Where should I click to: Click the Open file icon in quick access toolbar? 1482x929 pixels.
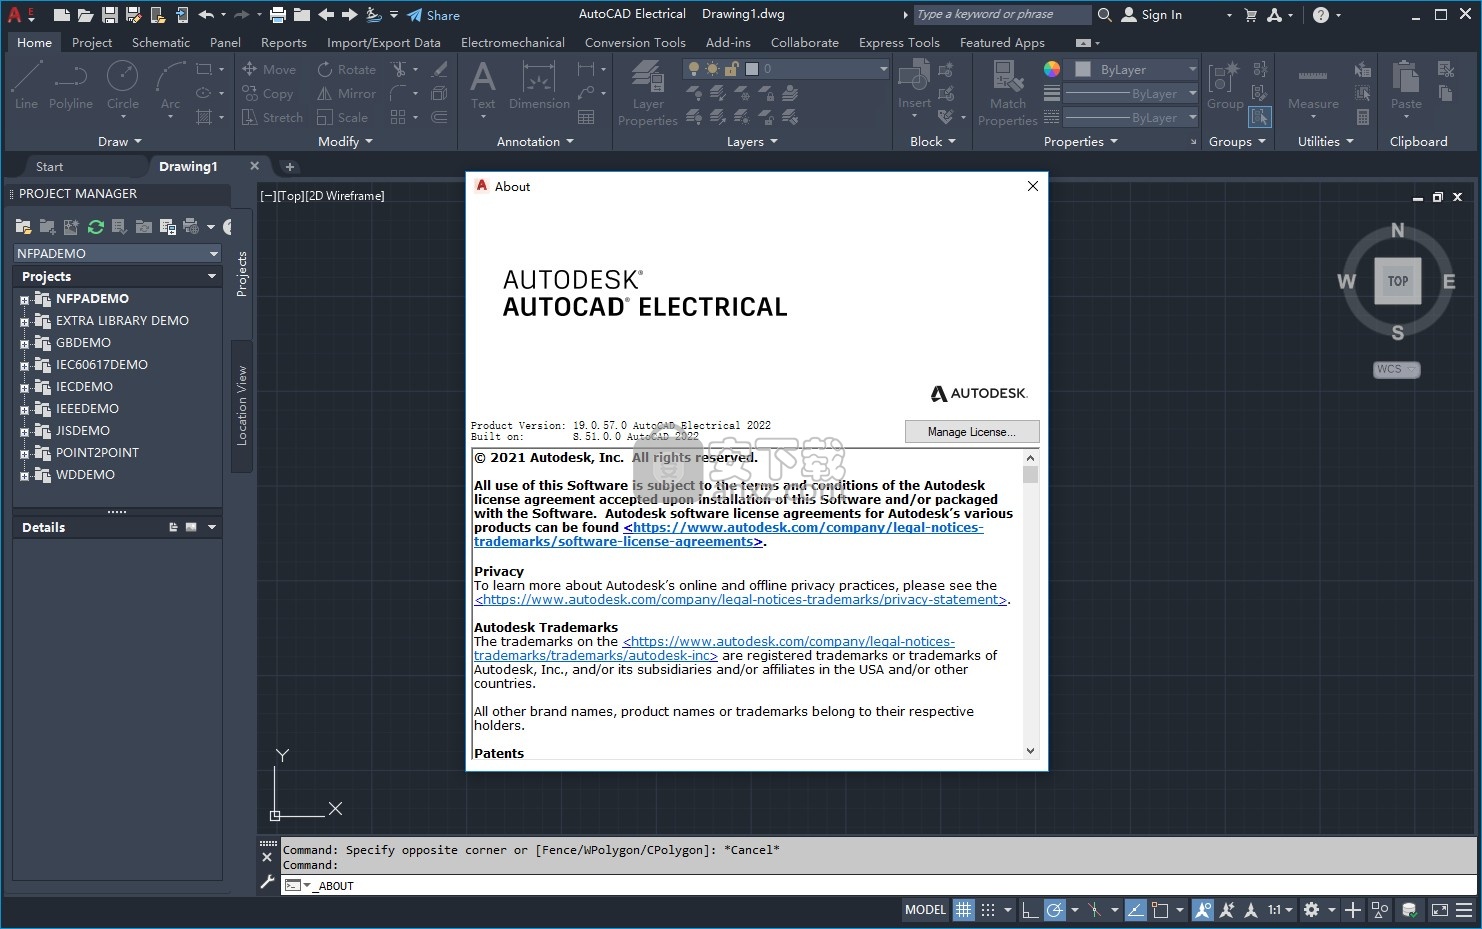85,15
